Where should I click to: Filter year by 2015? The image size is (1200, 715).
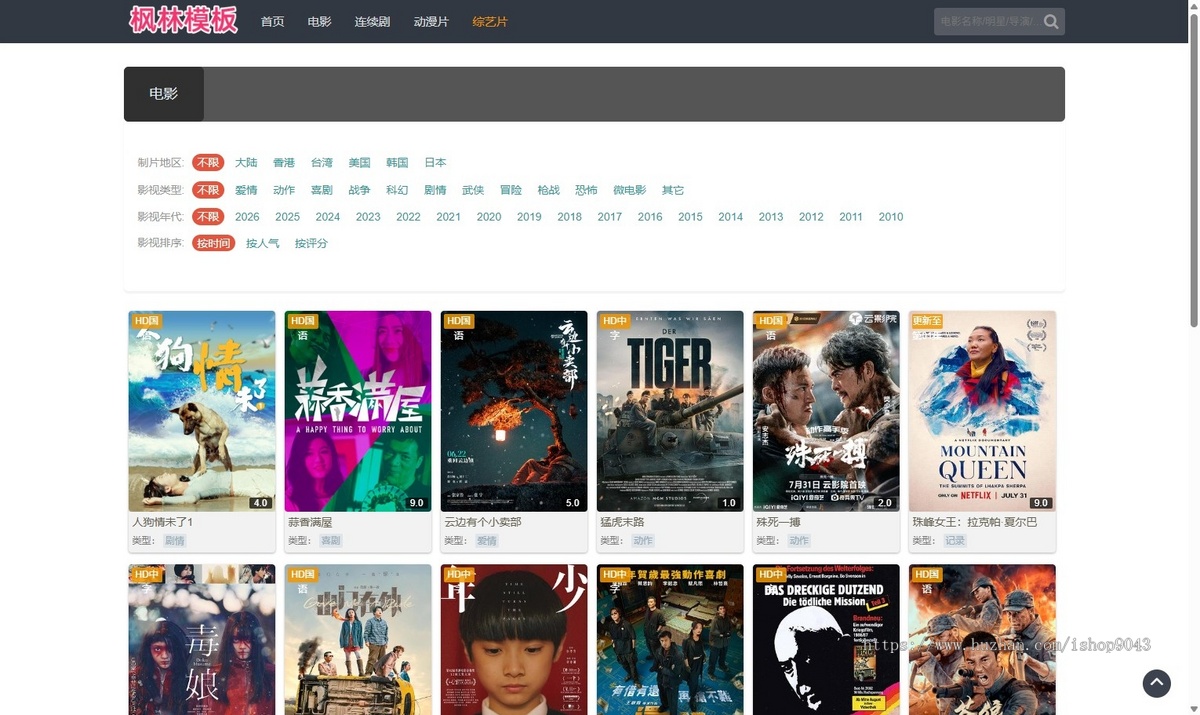690,217
